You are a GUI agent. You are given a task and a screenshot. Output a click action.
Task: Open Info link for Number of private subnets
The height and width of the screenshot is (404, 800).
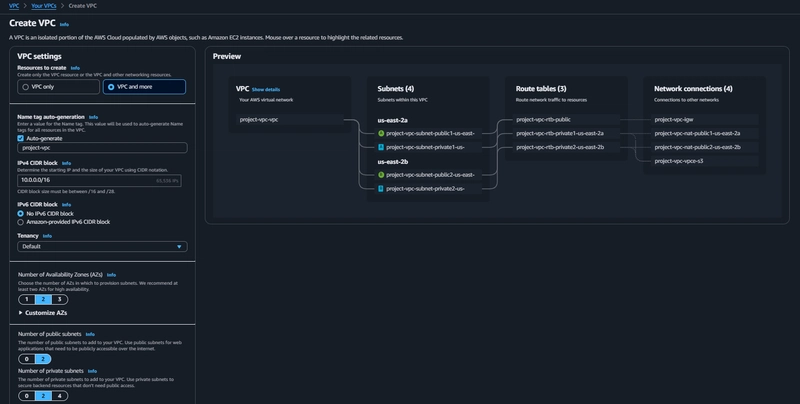click(92, 371)
